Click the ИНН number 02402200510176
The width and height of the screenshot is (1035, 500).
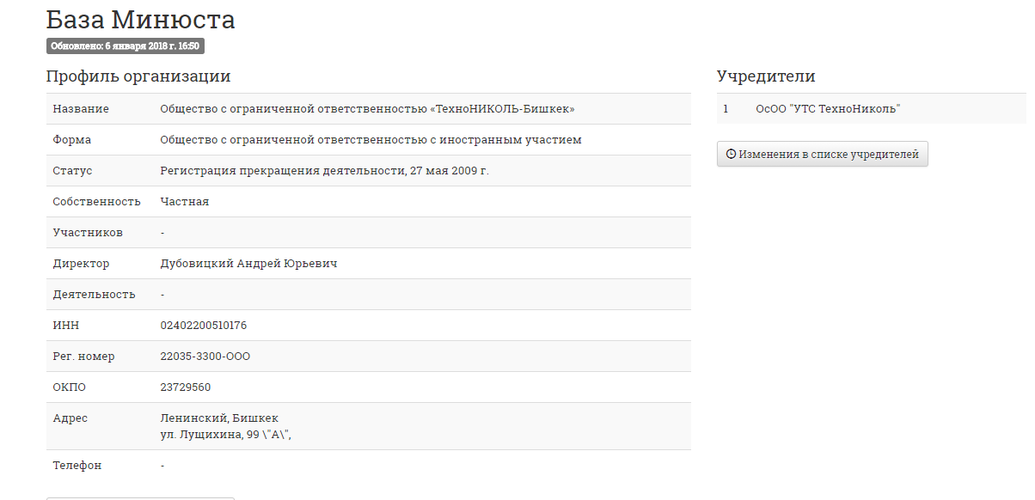coord(203,326)
